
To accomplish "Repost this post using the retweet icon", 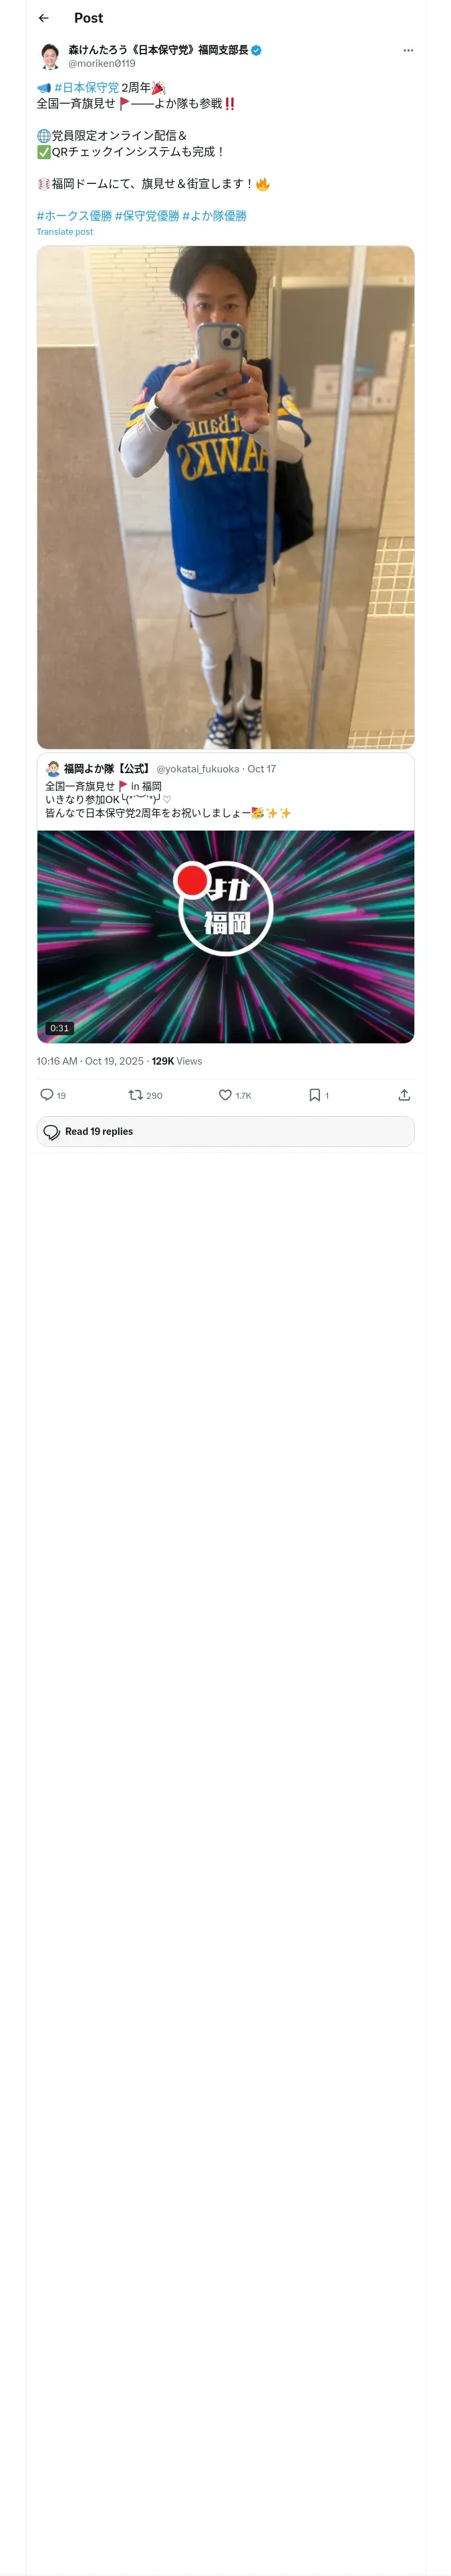I will [x=136, y=1095].
